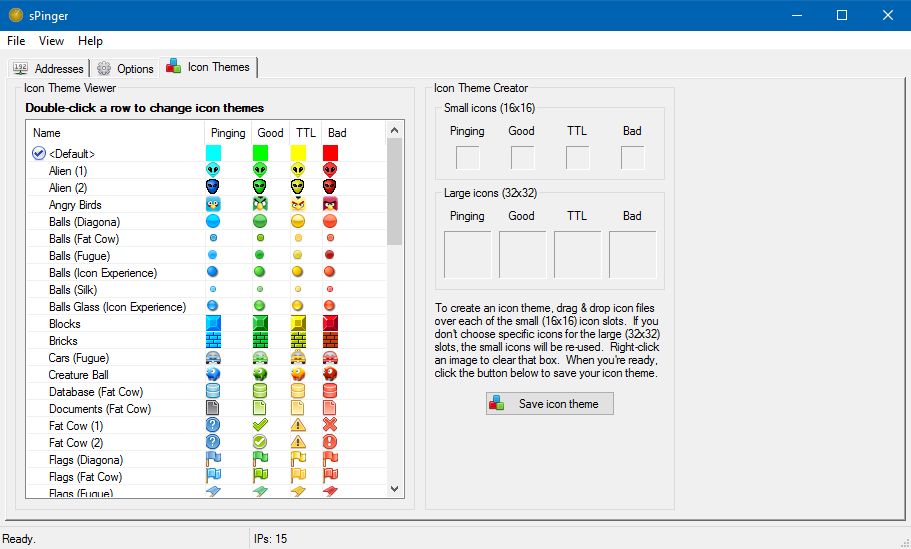This screenshot has height=549, width=911.
Task: Select the <Default> theme row name
Action: click(x=71, y=154)
